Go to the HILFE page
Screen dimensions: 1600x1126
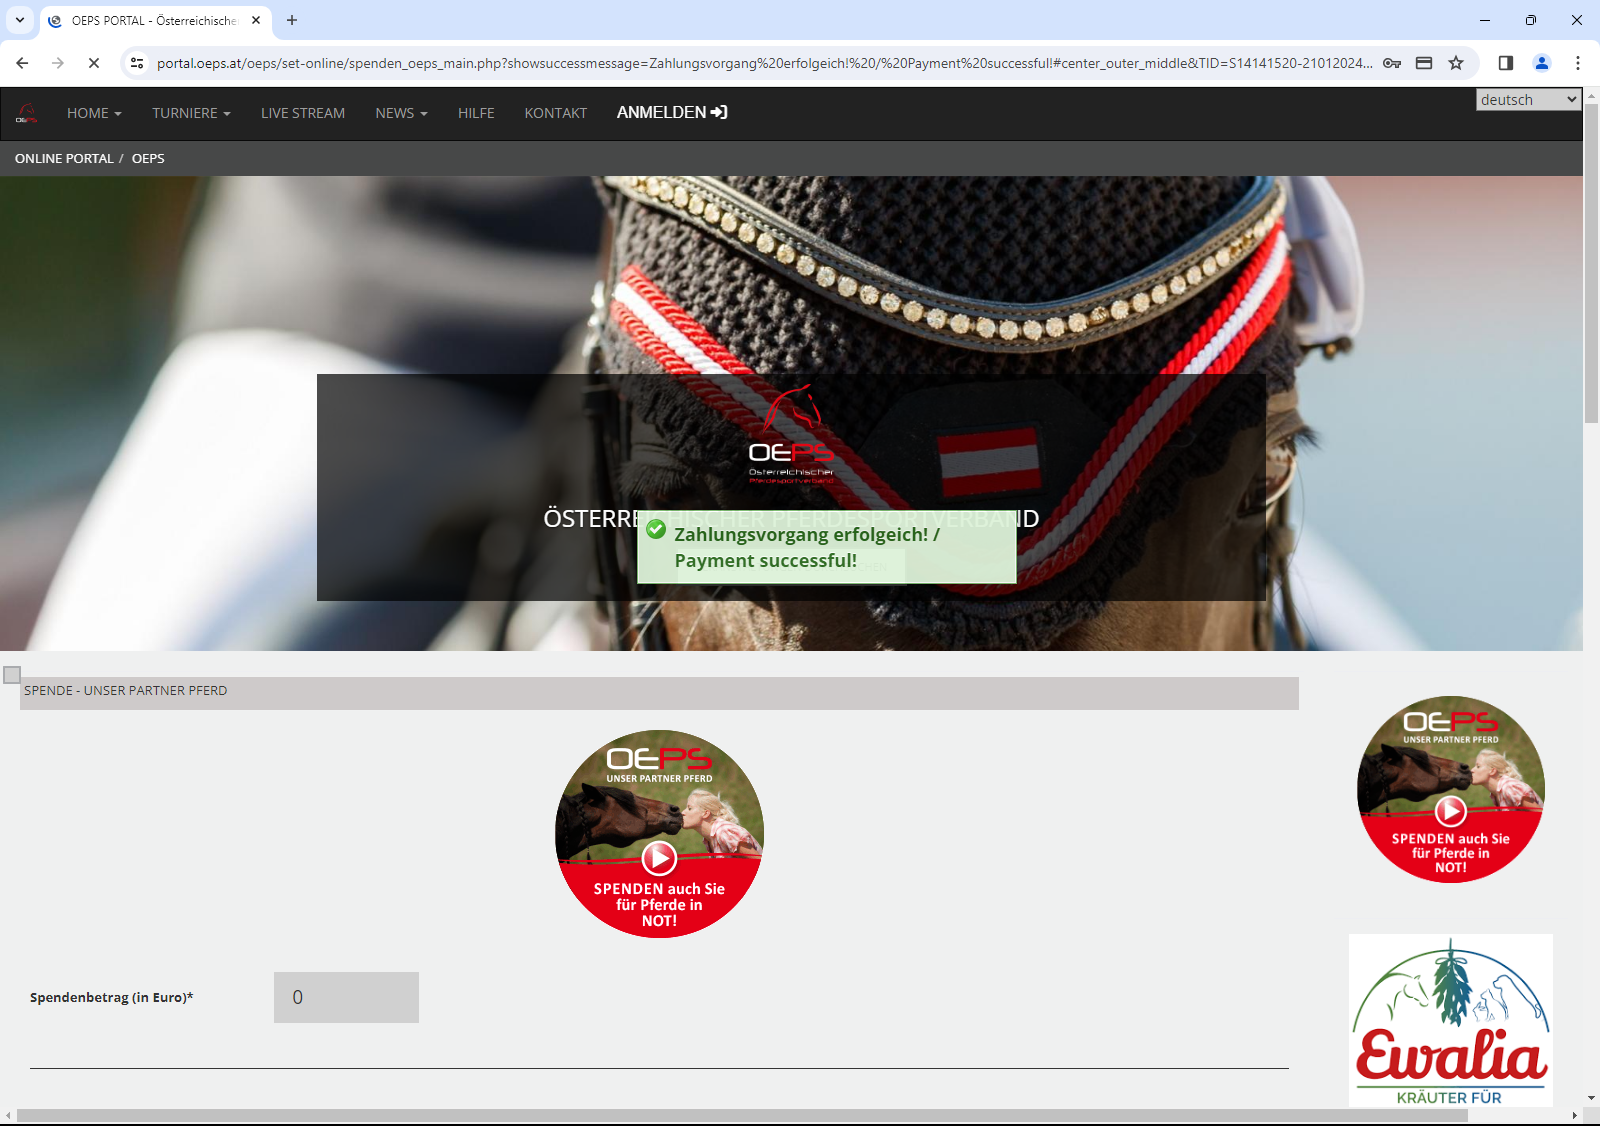pos(476,113)
